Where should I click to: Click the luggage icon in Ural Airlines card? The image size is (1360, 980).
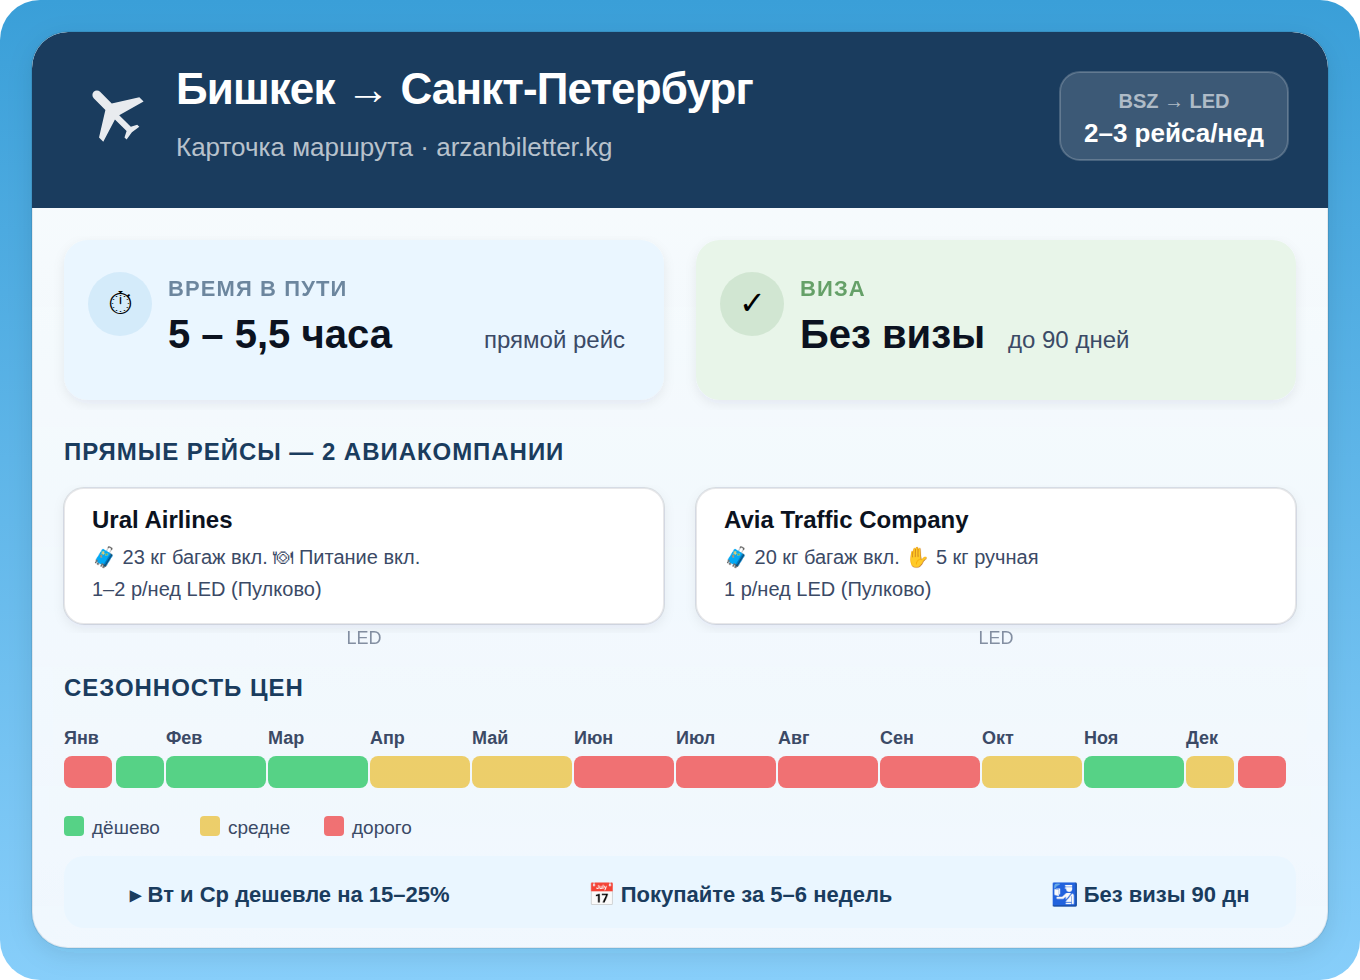coord(104,556)
